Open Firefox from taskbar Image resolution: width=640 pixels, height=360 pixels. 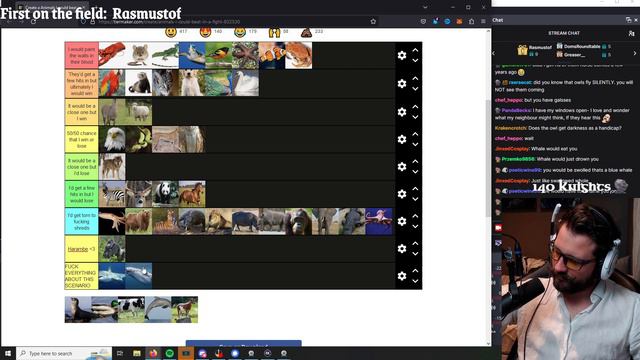pos(153,353)
